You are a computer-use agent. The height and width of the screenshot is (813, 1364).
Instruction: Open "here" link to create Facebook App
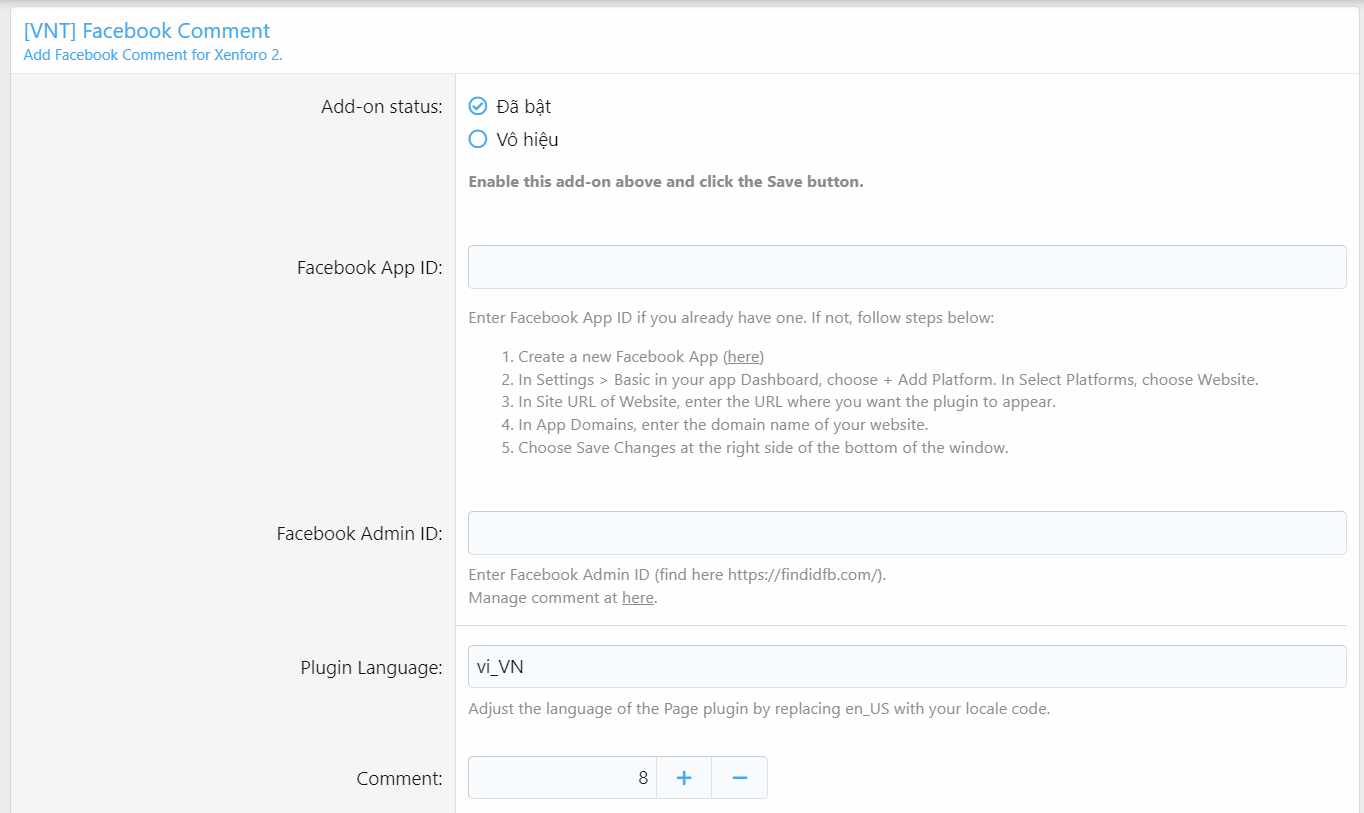pos(743,357)
